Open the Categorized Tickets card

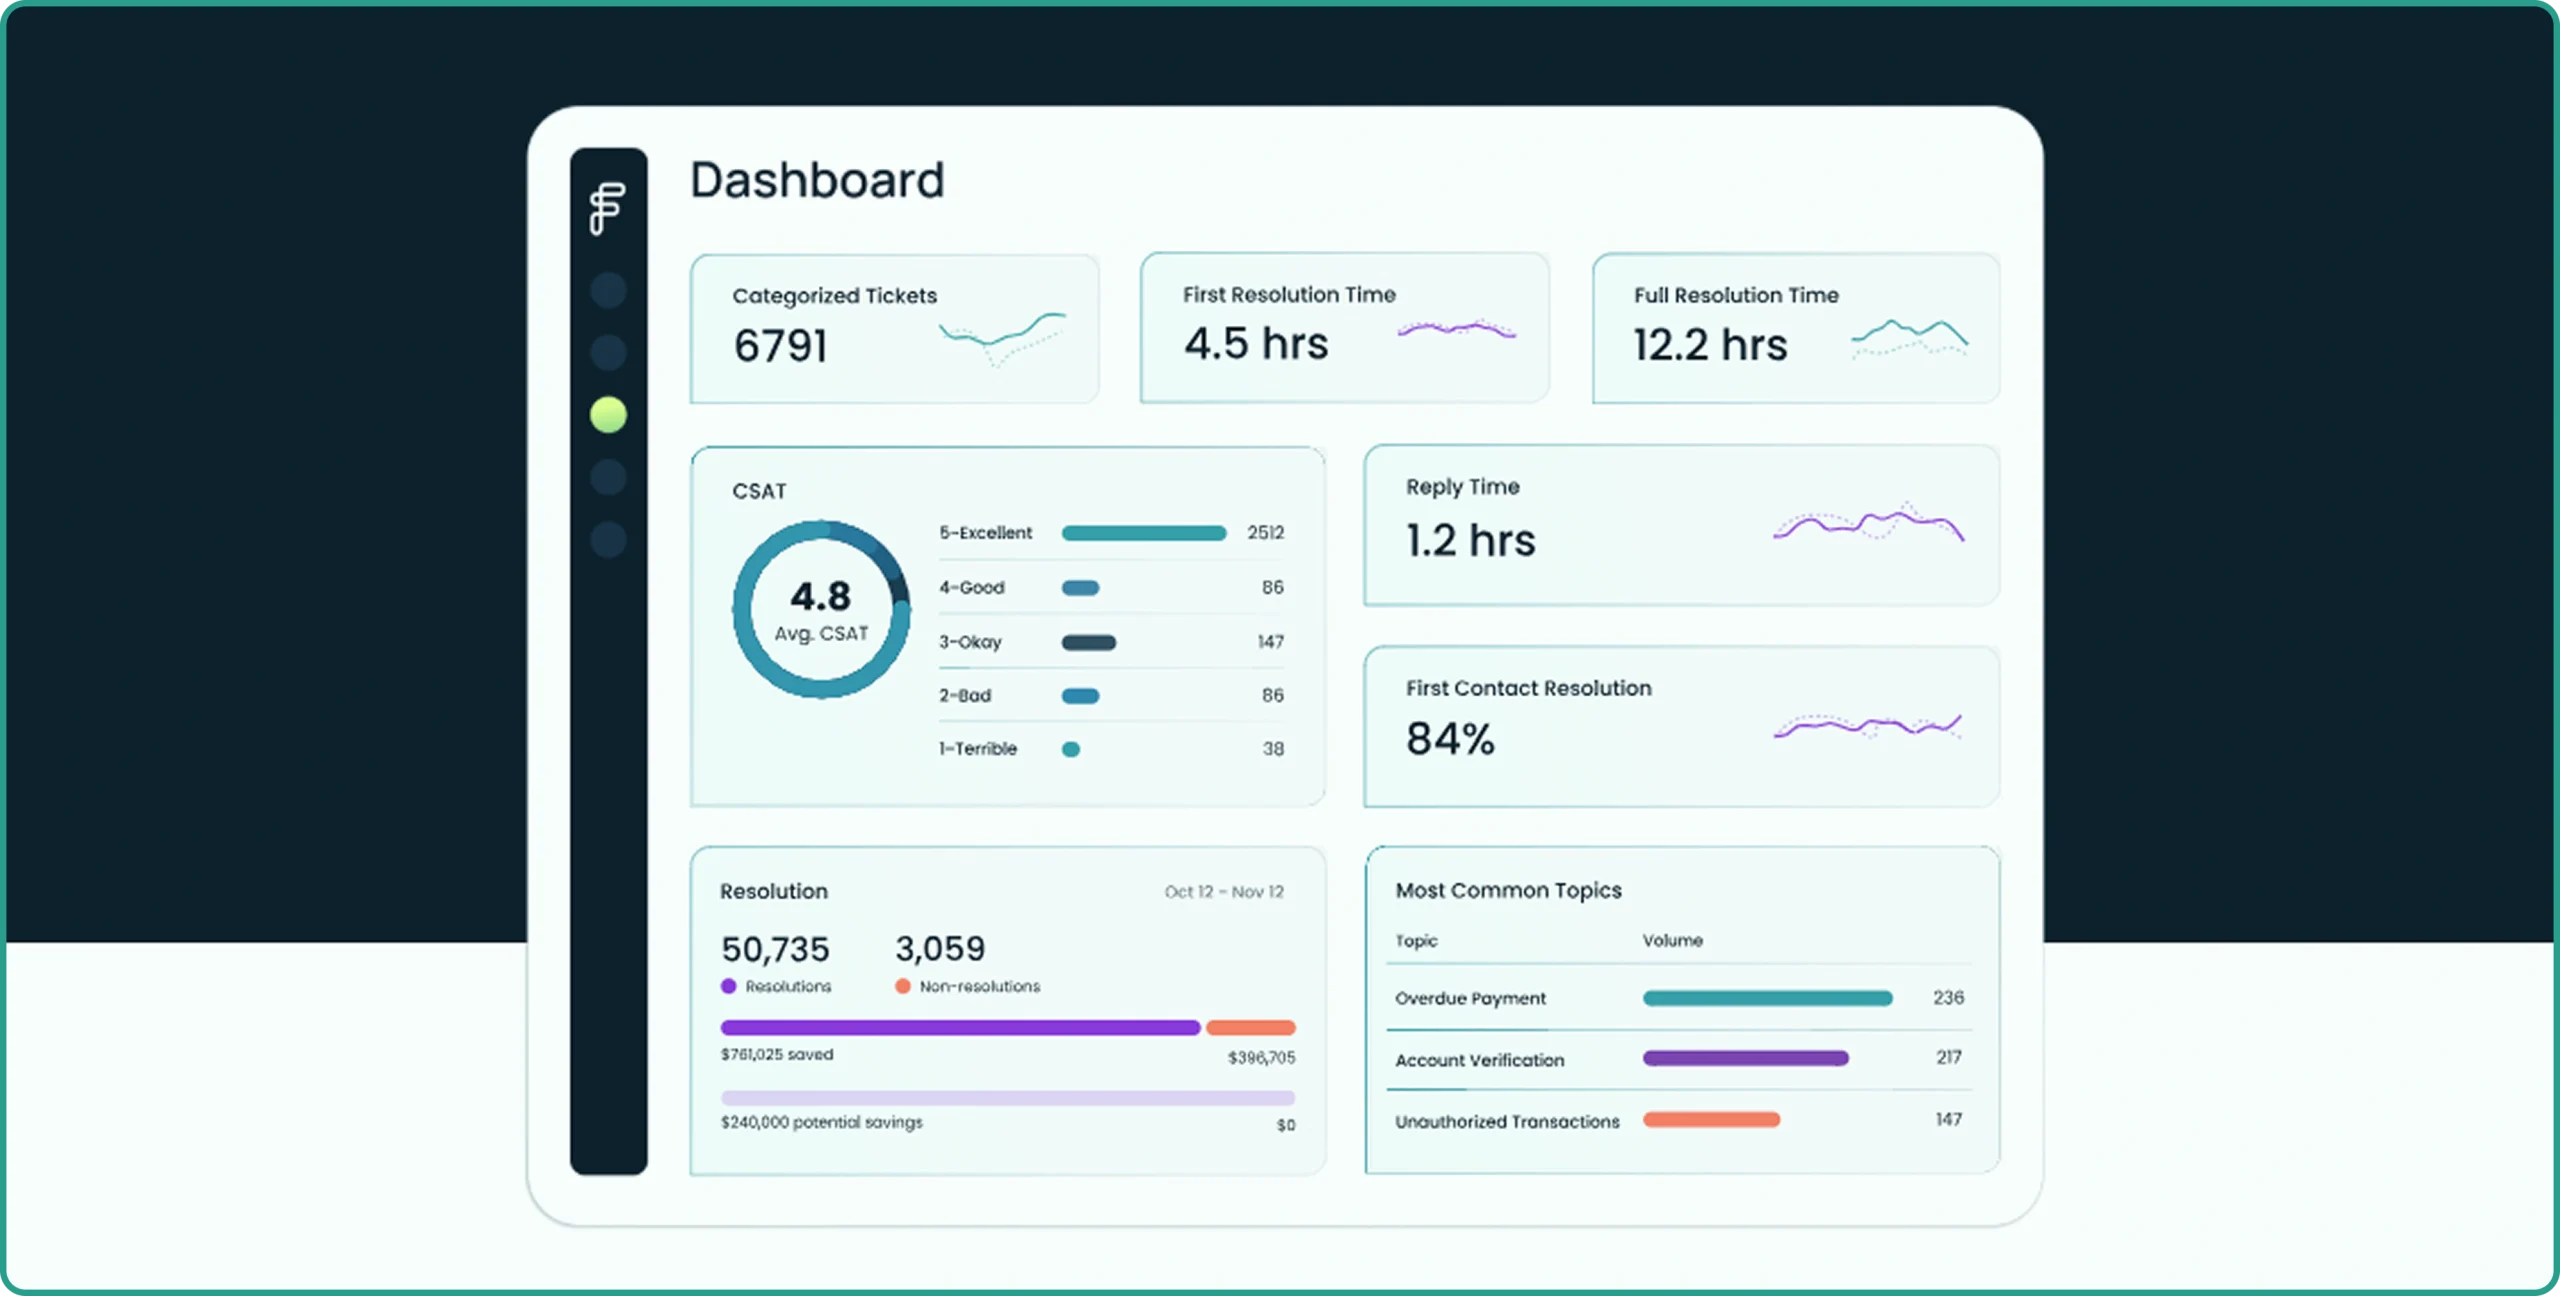(x=895, y=329)
